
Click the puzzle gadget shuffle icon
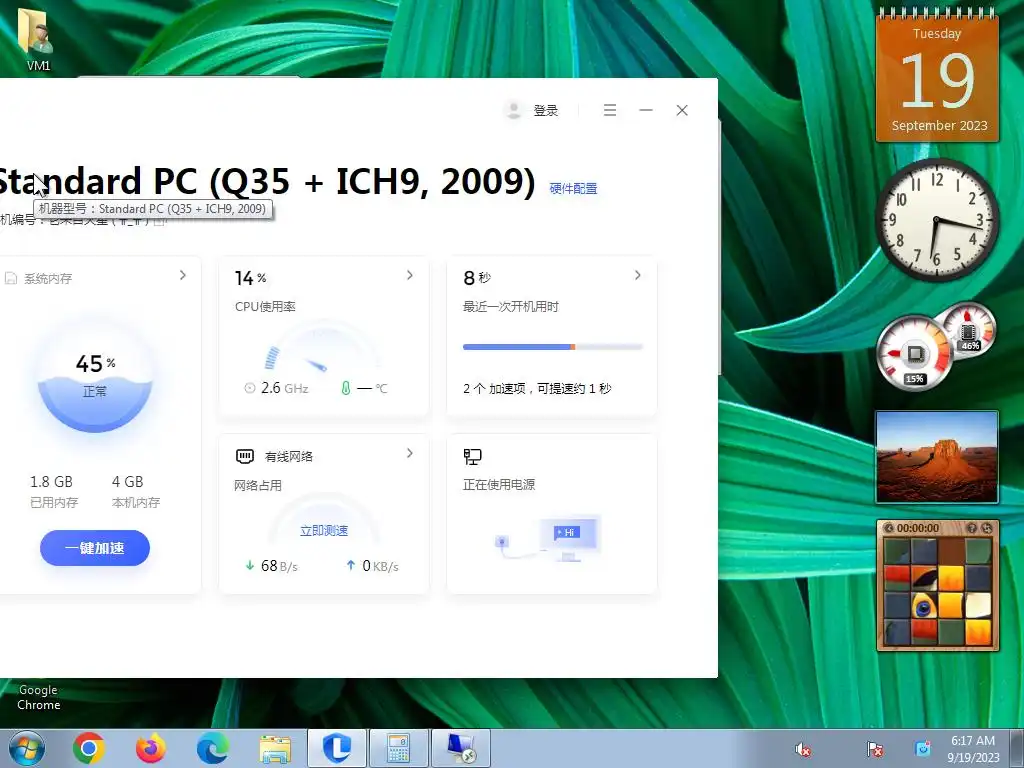pos(987,528)
